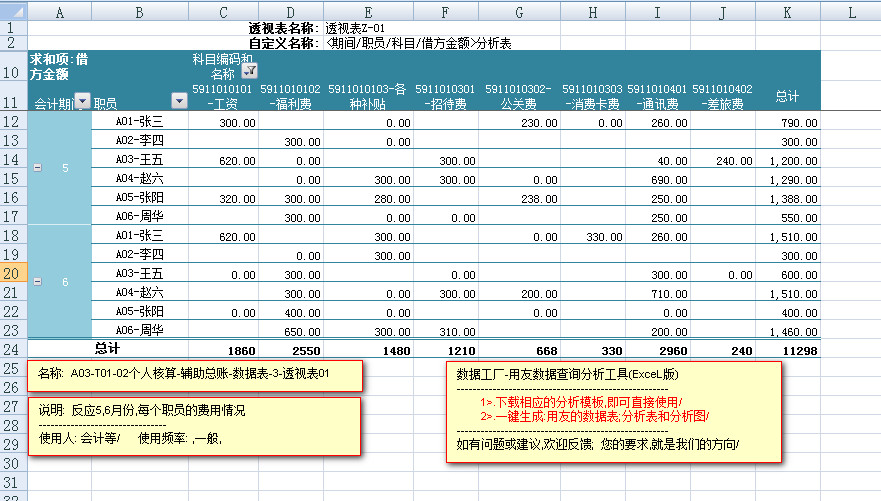Screen dimensions: 881x501
Task: Collapse the period 6 group
Action: (x=37, y=283)
